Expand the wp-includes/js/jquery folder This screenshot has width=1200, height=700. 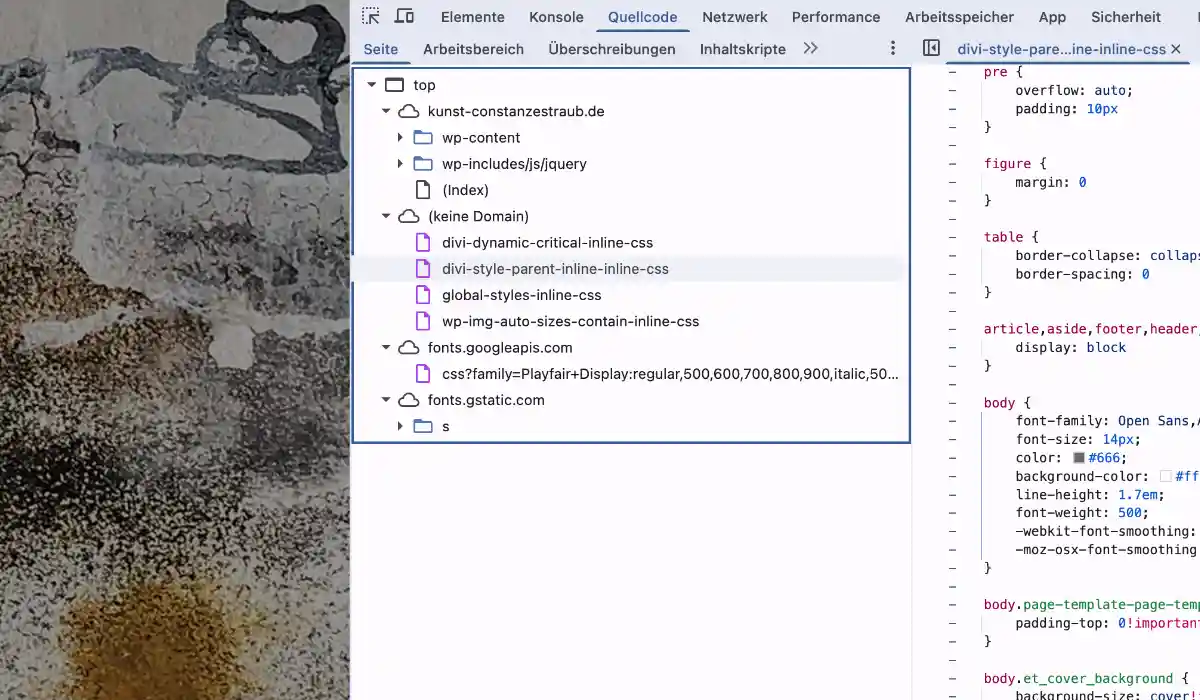pyautogui.click(x=400, y=163)
